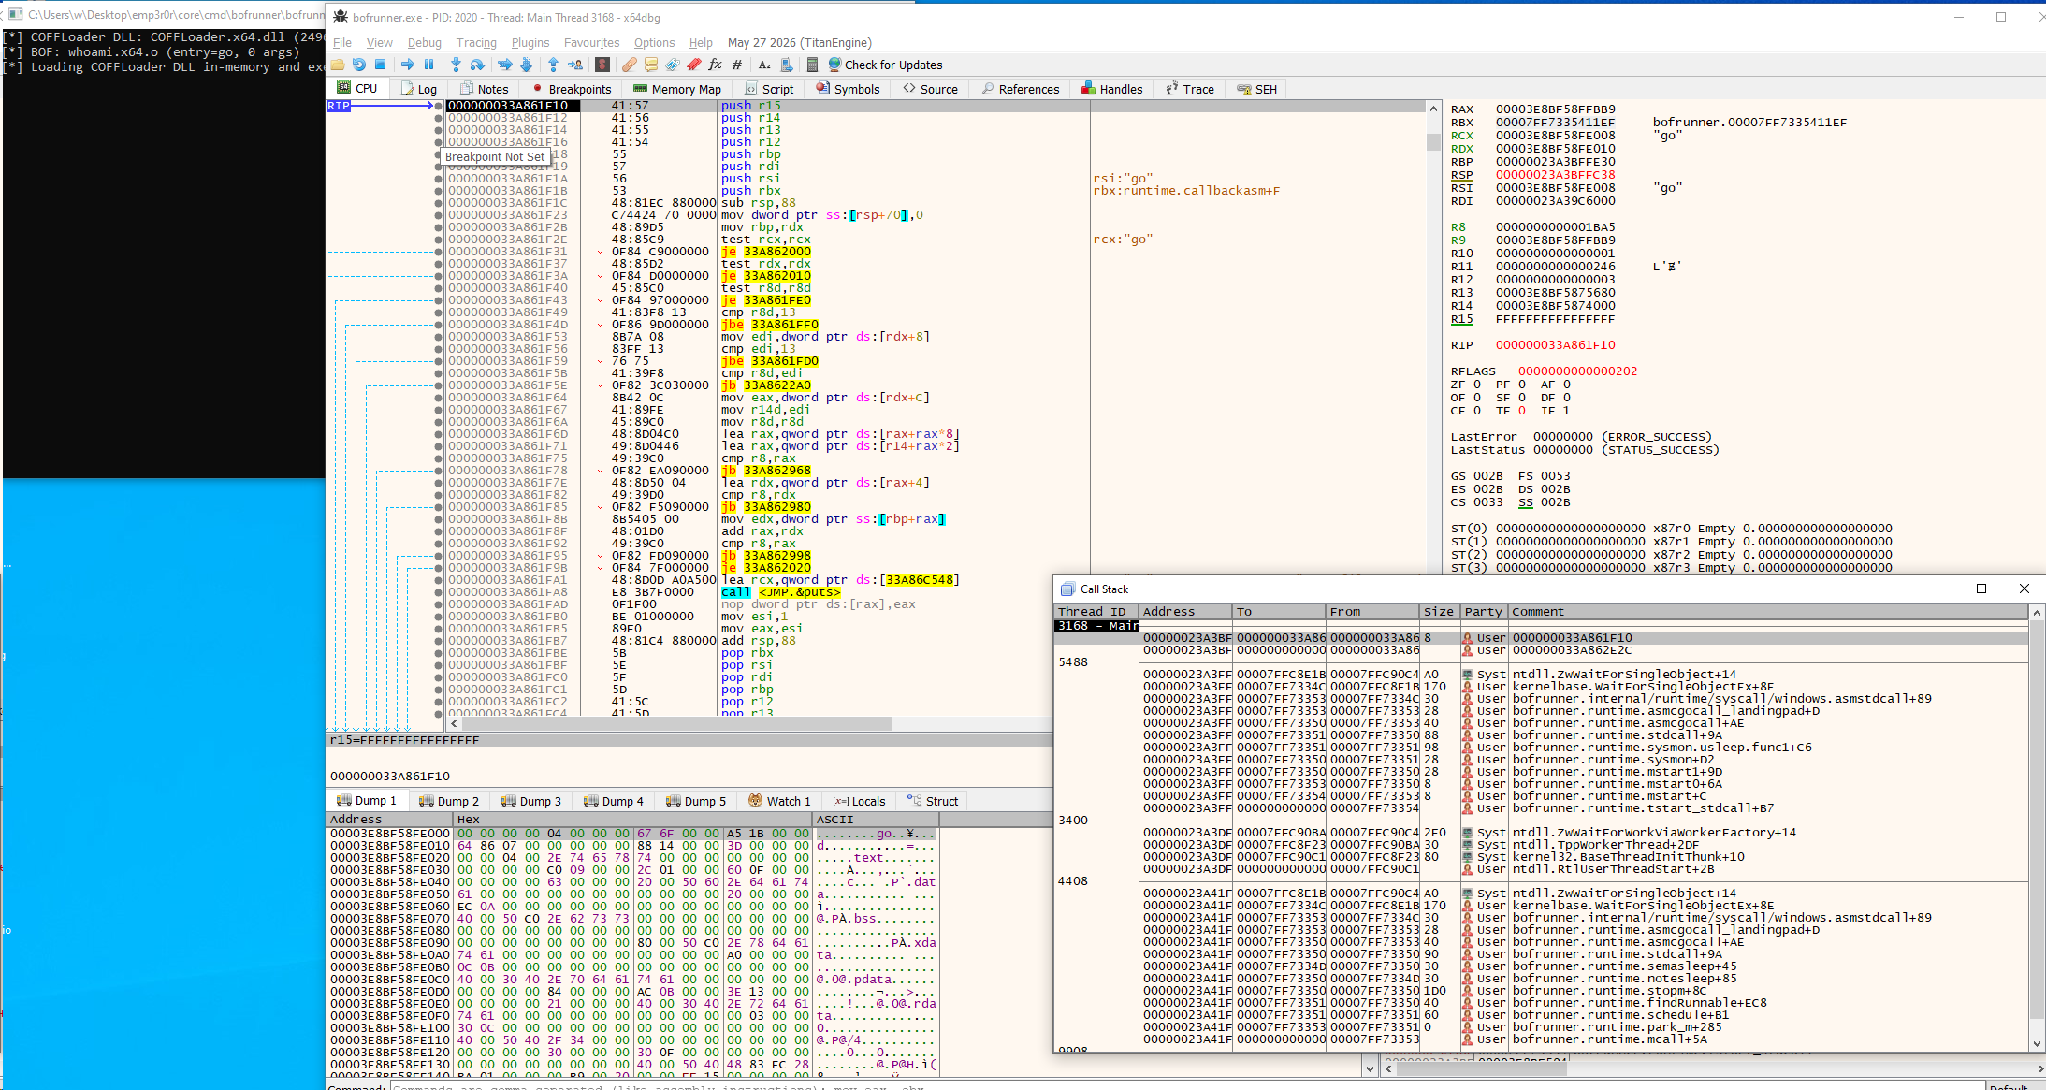Screen dimensions: 2046x1090
Task: Toggle breakpoint bullet at address 000000033A861F12
Action: click(438, 118)
